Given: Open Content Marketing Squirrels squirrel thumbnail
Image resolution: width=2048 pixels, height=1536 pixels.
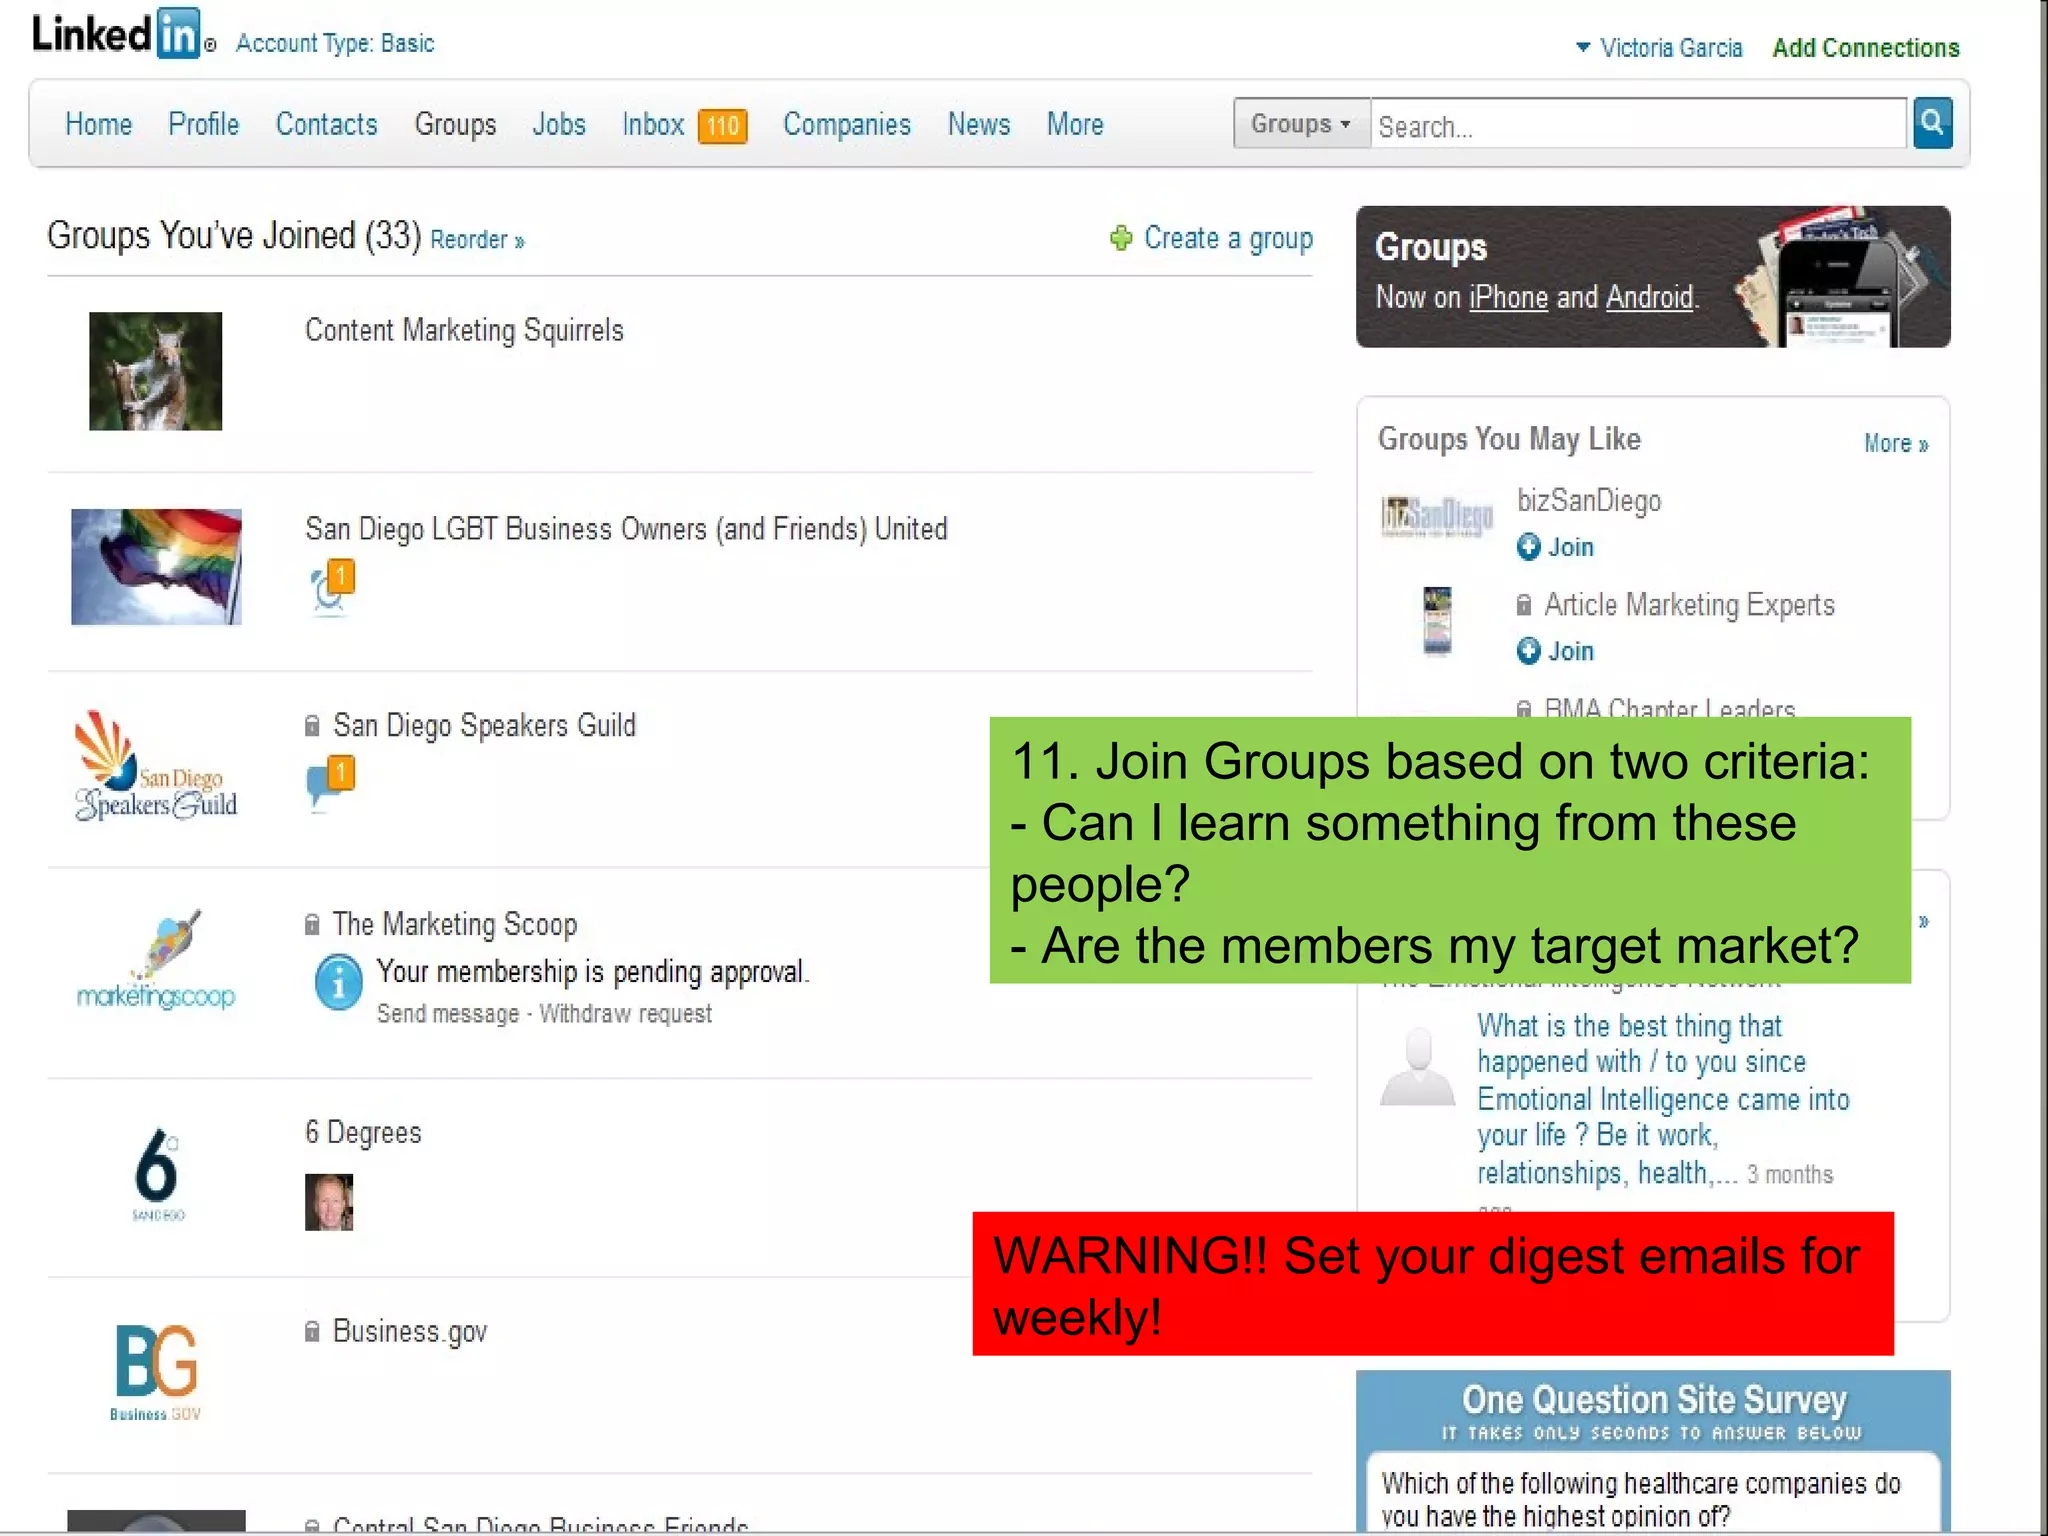Looking at the screenshot, I should [x=156, y=371].
